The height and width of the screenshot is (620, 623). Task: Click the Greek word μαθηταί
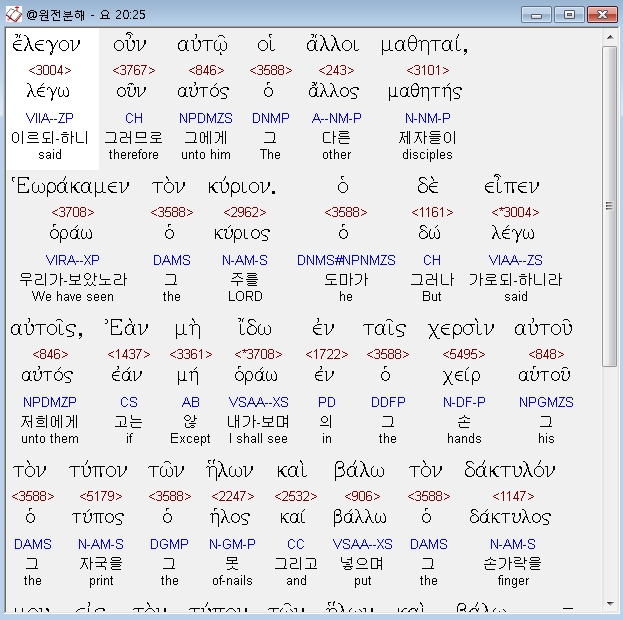click(424, 45)
